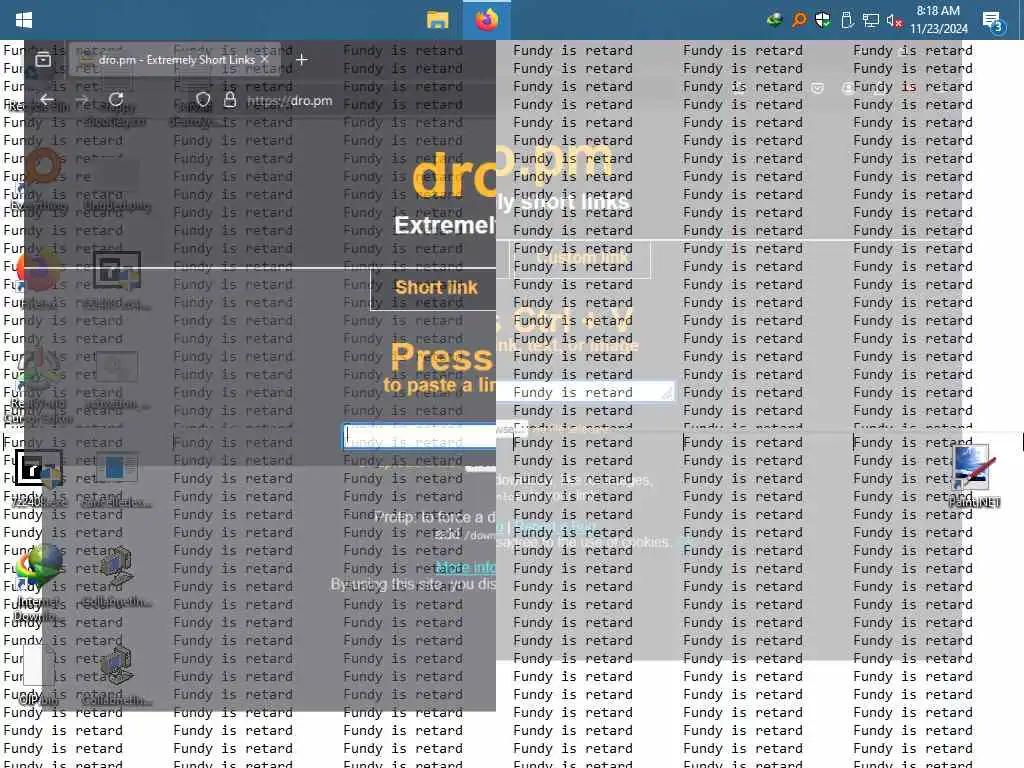Click the Firefox View icon left of tab
Viewport: 1024px width, 768px height.
[43, 60]
